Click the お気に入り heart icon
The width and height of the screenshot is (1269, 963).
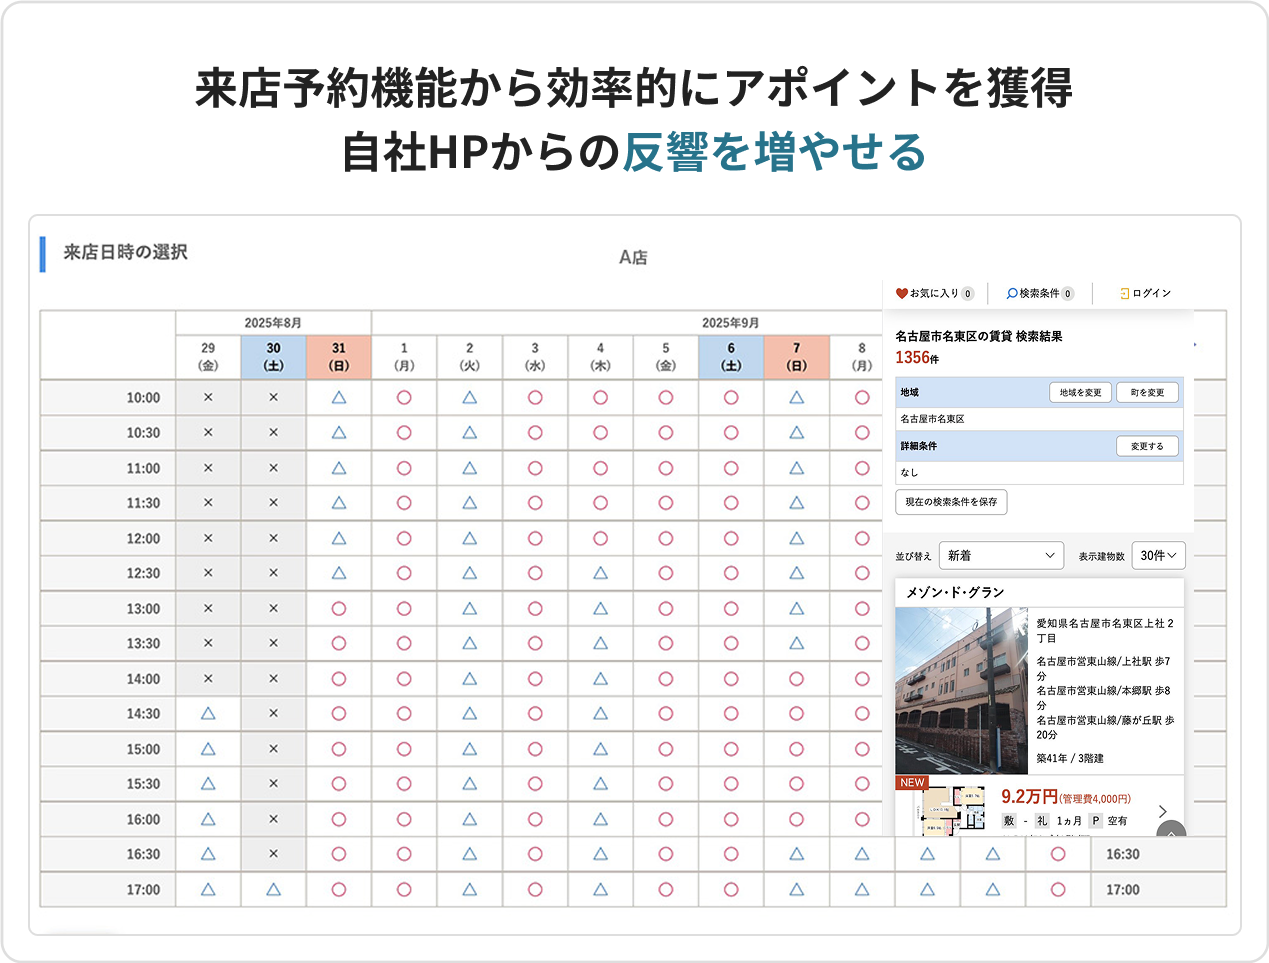[x=901, y=294]
